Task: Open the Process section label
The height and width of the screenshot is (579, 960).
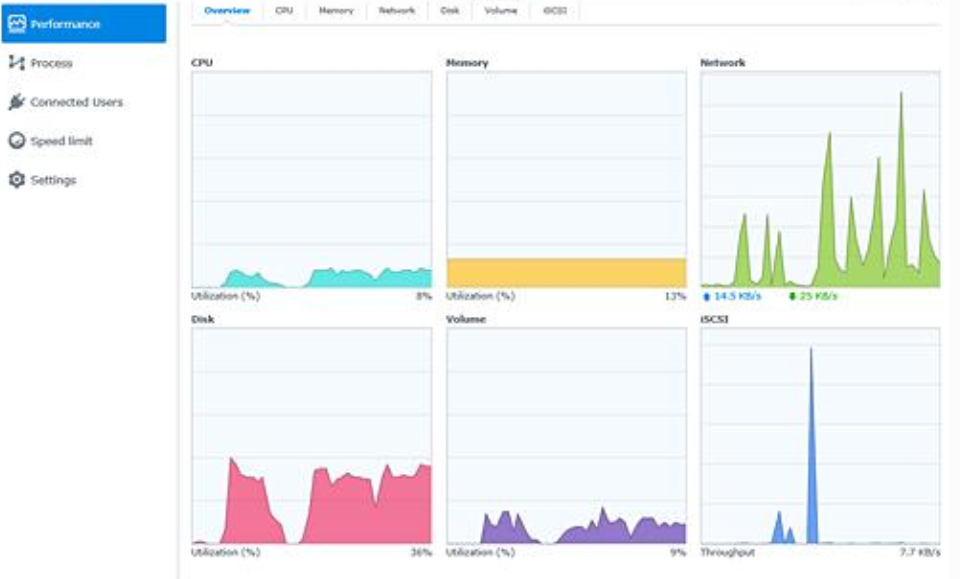Action: click(51, 63)
